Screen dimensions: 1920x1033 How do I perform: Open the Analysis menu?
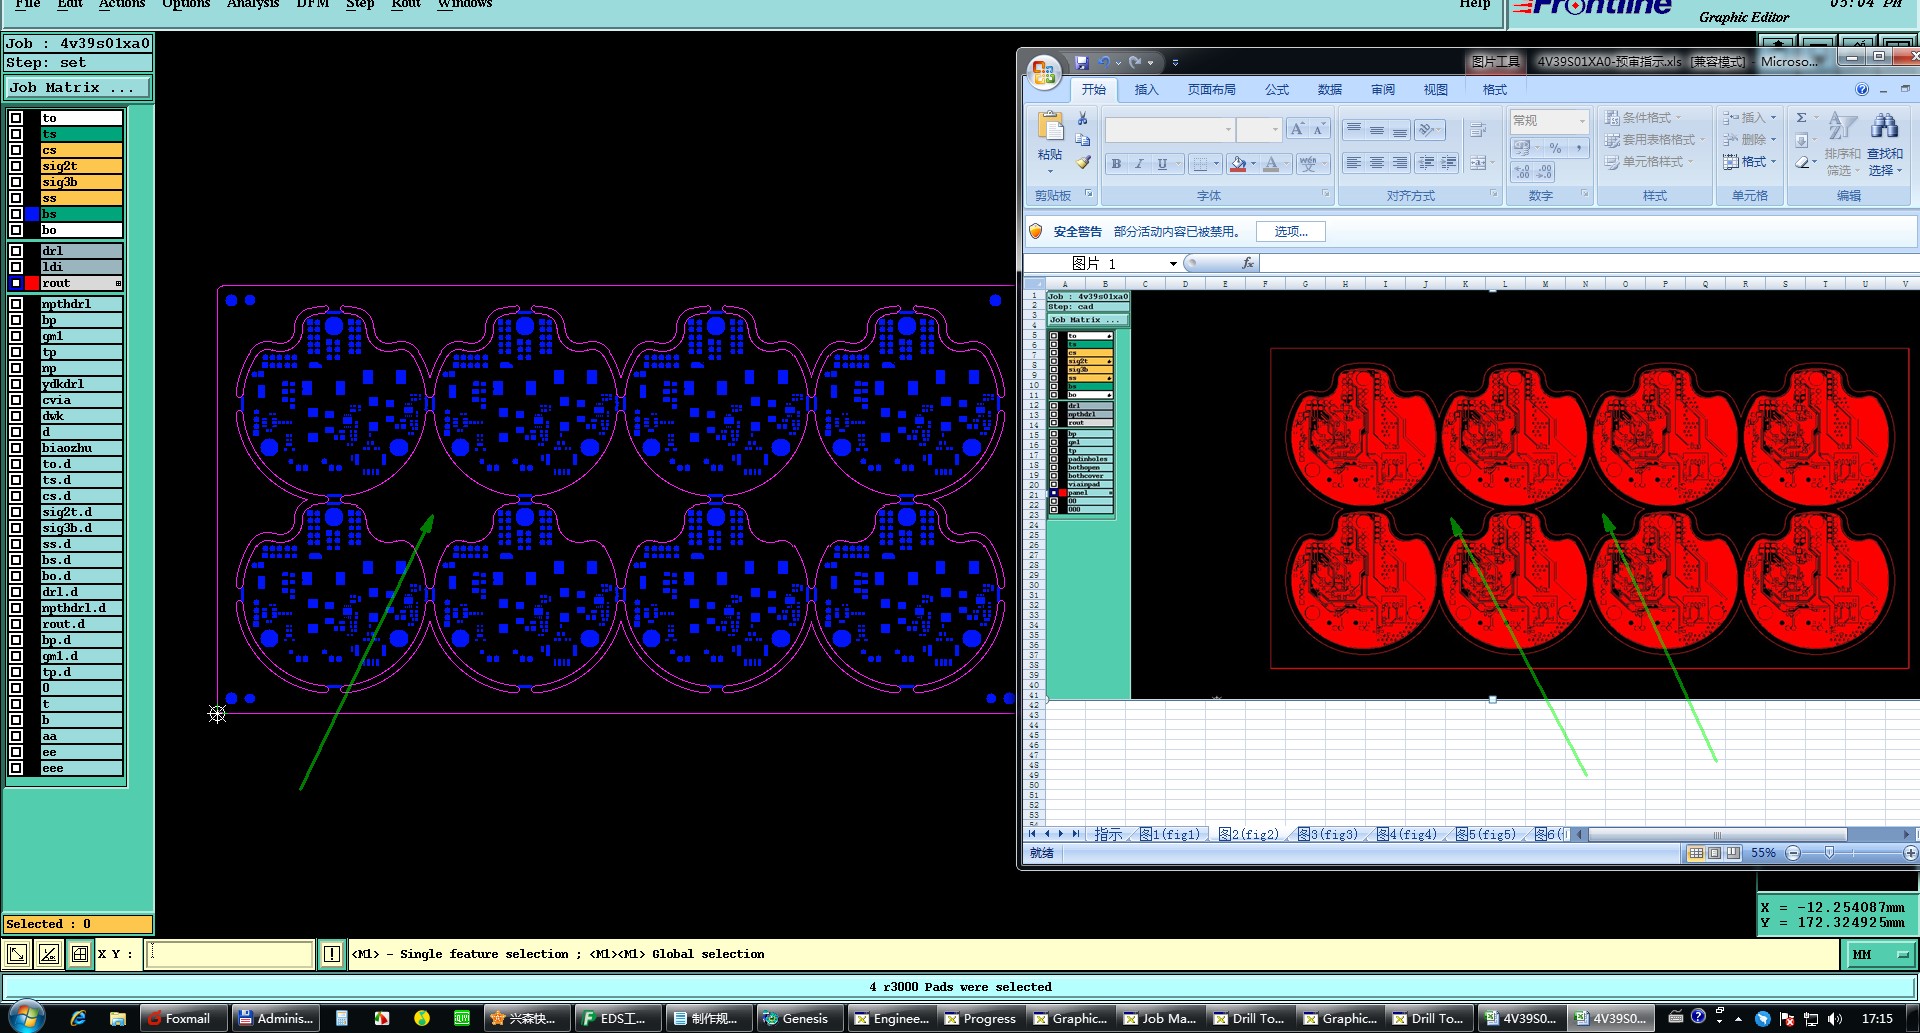coord(252,4)
